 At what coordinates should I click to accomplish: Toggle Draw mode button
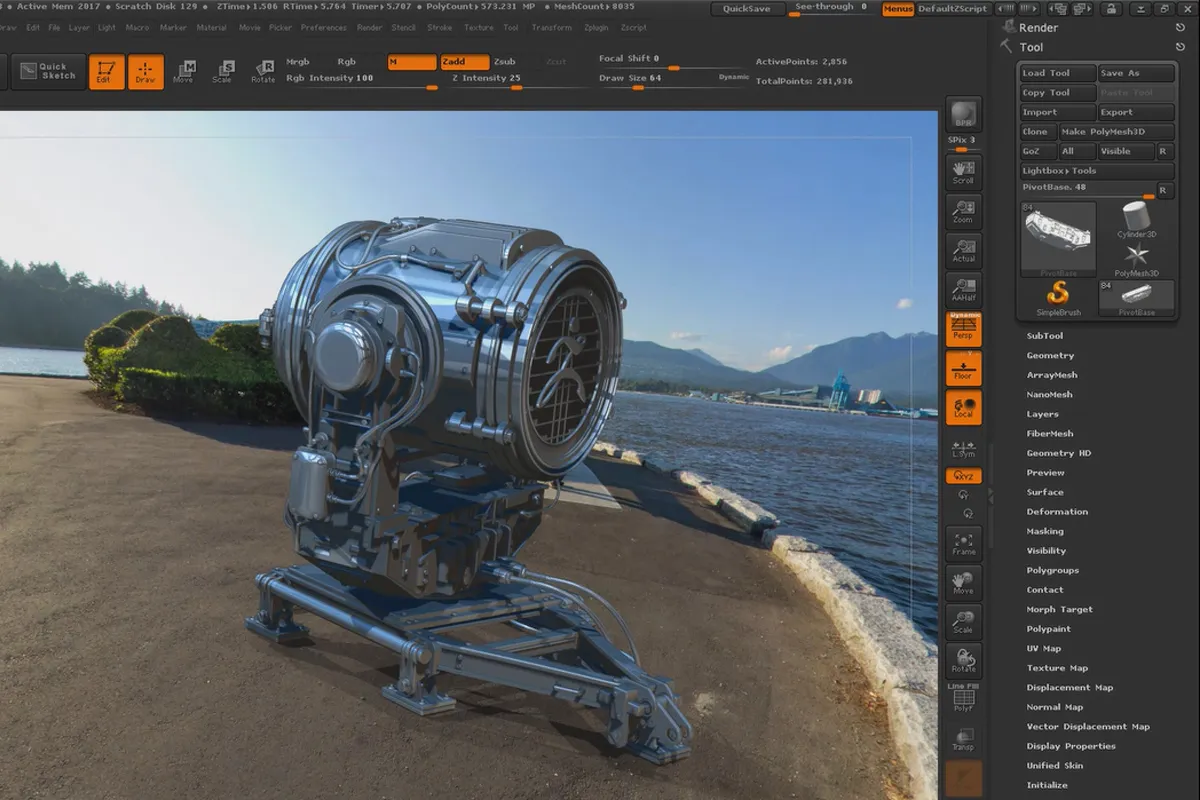(146, 72)
